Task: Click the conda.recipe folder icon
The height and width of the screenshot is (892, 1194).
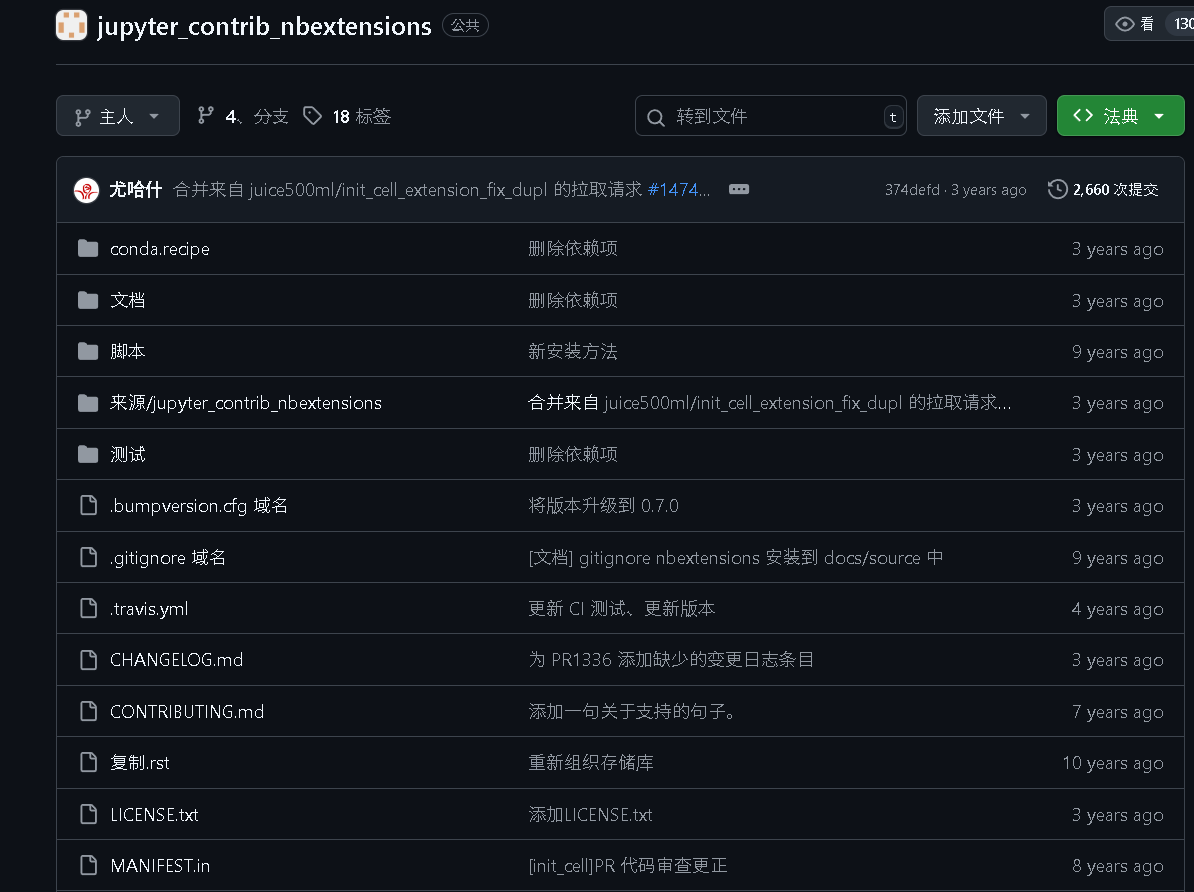Action: pyautogui.click(x=88, y=248)
